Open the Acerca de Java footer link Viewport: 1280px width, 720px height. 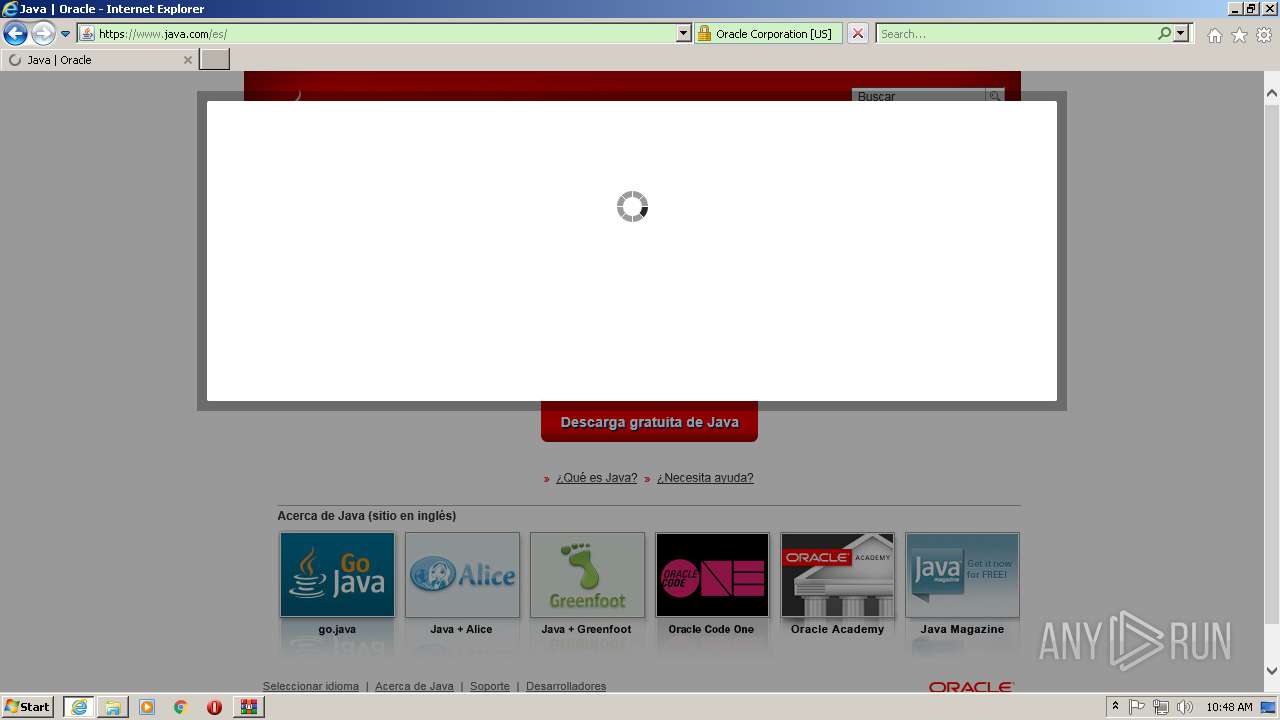pos(414,686)
